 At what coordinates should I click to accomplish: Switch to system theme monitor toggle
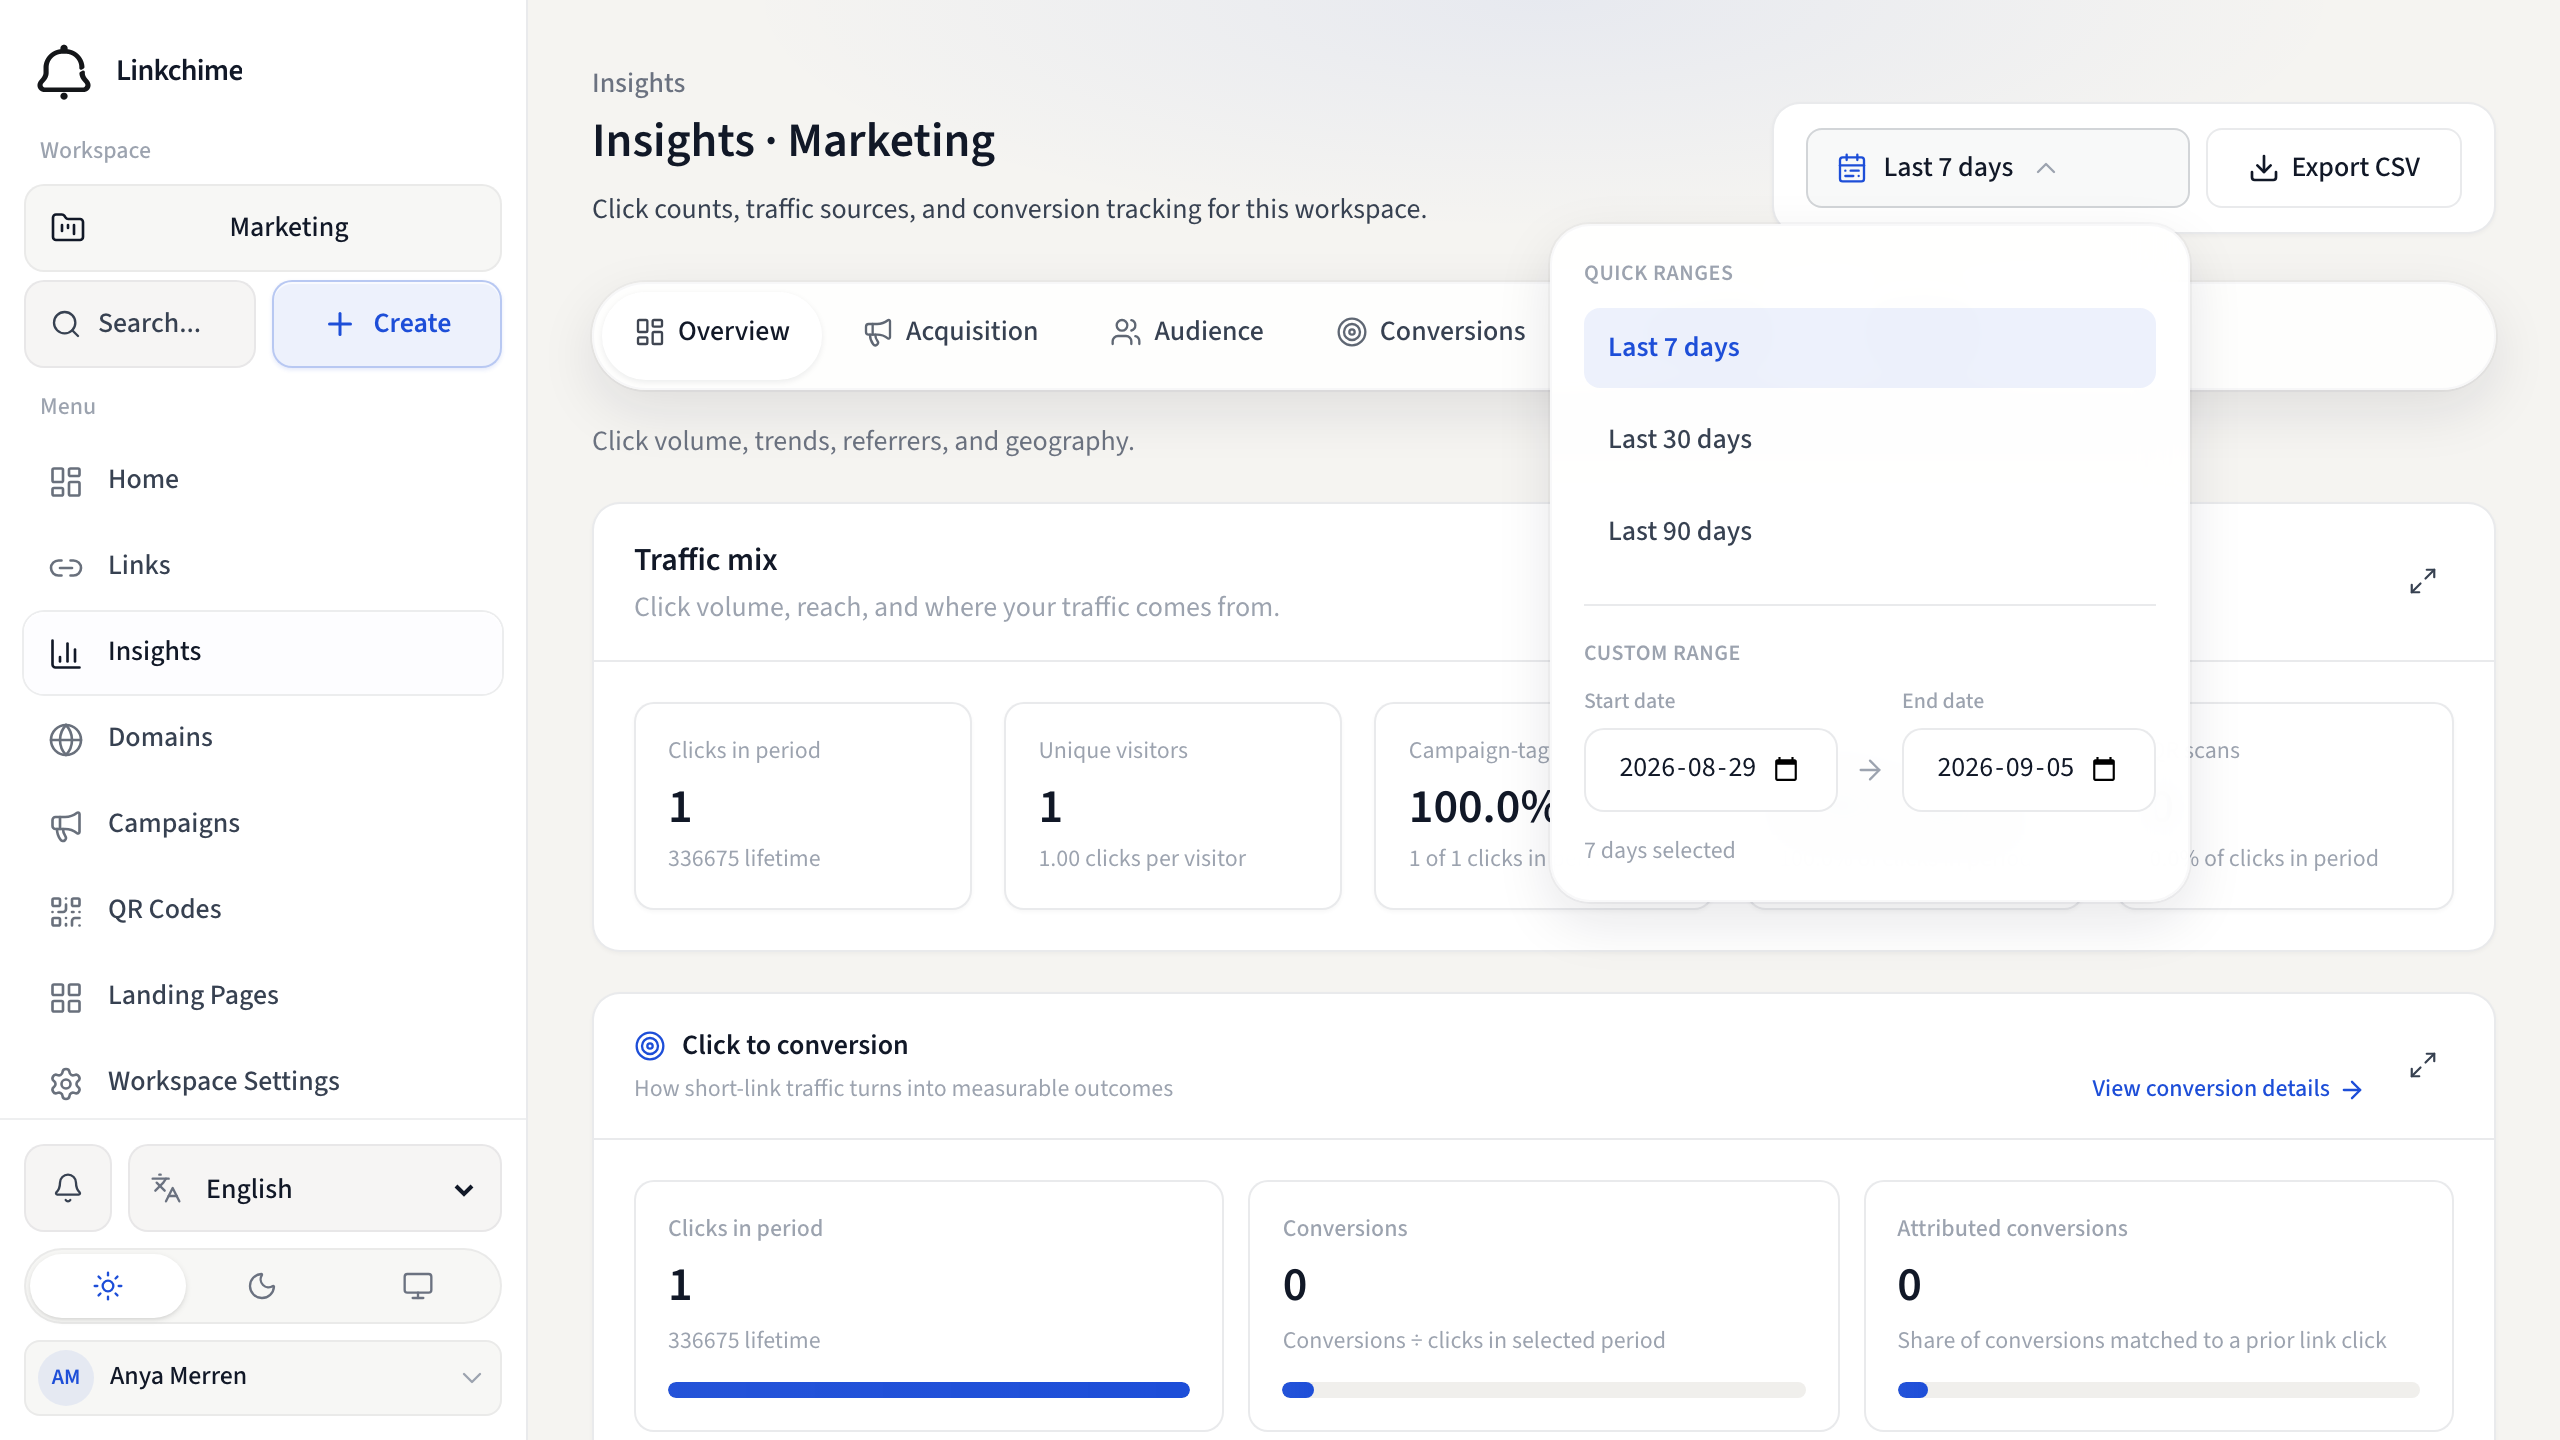pos(418,1285)
